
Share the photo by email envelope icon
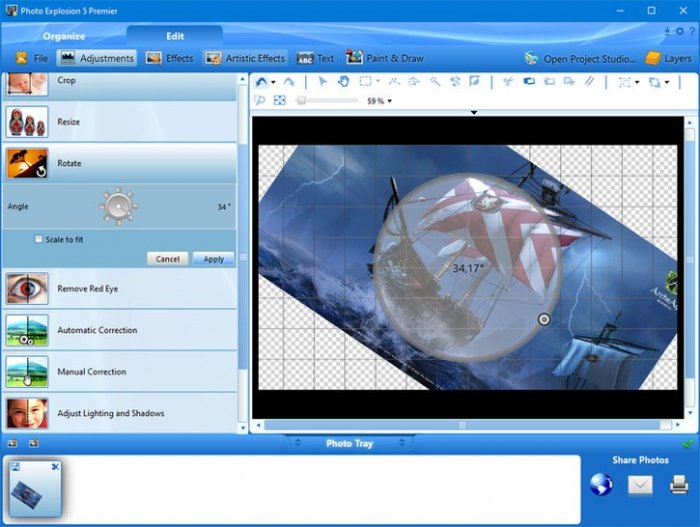pos(640,486)
